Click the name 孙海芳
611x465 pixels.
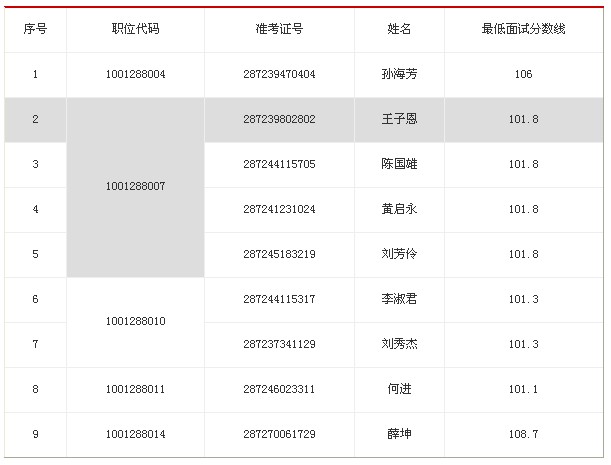(x=399, y=75)
